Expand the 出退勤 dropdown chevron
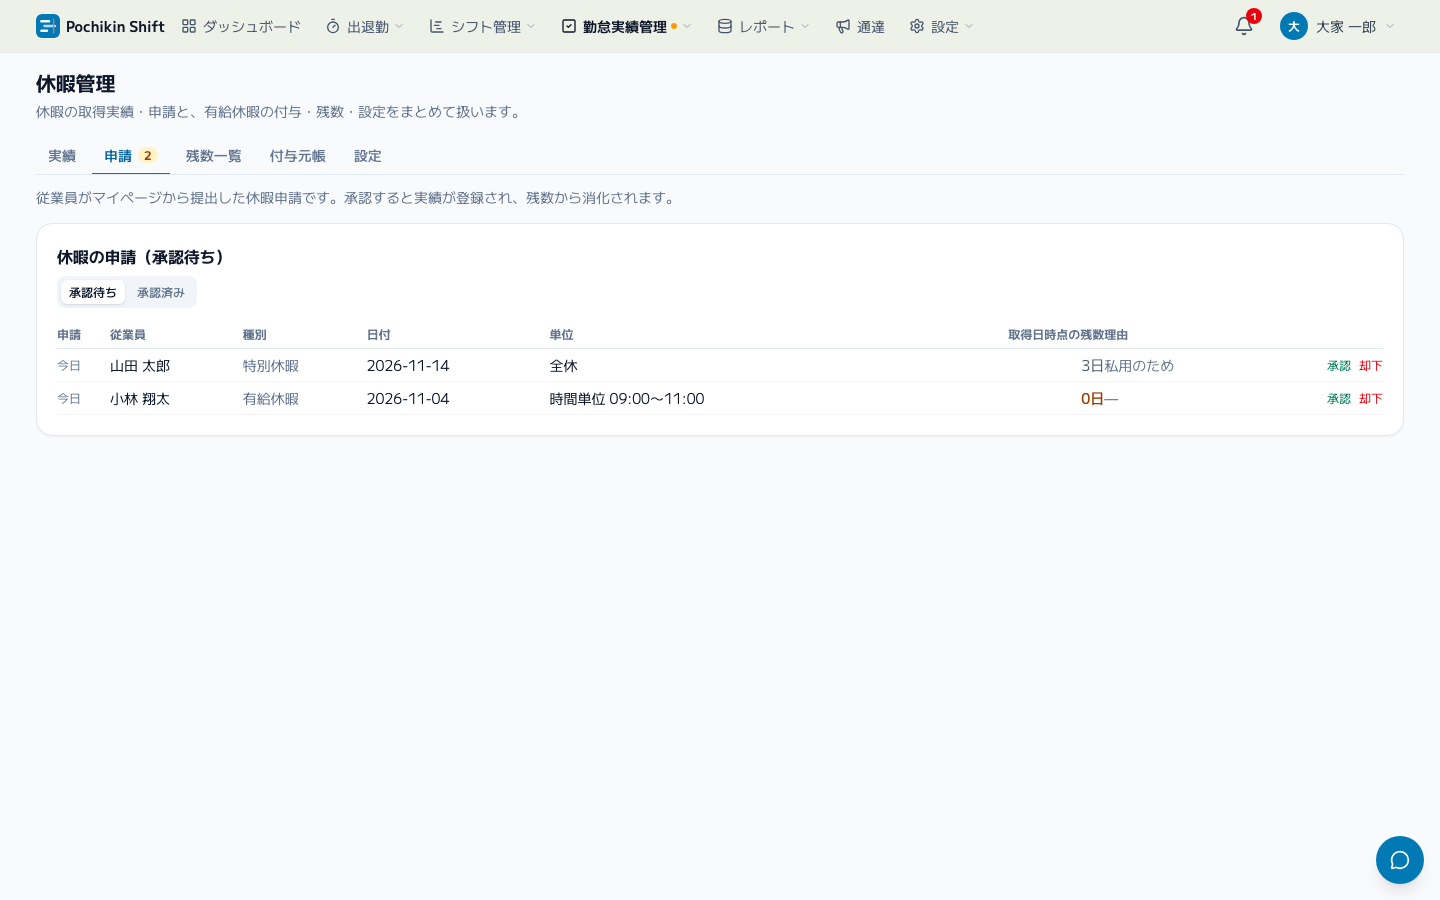 [399, 26]
